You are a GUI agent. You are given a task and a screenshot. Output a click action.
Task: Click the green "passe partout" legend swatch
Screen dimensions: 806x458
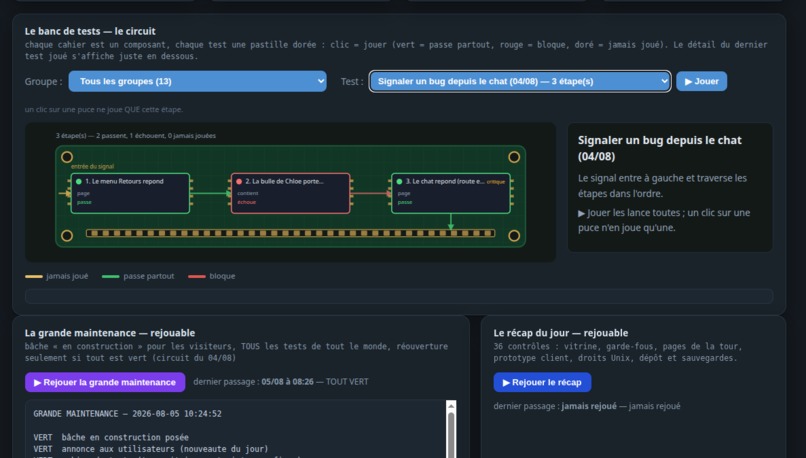pos(111,277)
